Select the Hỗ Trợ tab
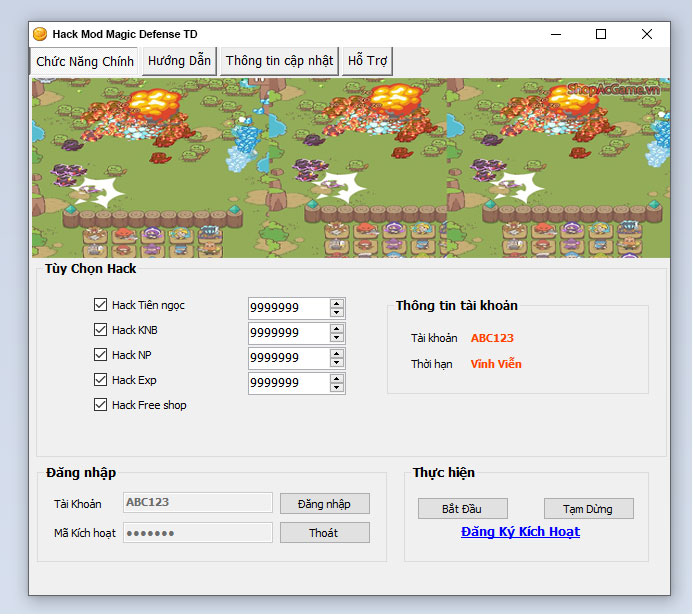The image size is (693, 616). coord(367,61)
